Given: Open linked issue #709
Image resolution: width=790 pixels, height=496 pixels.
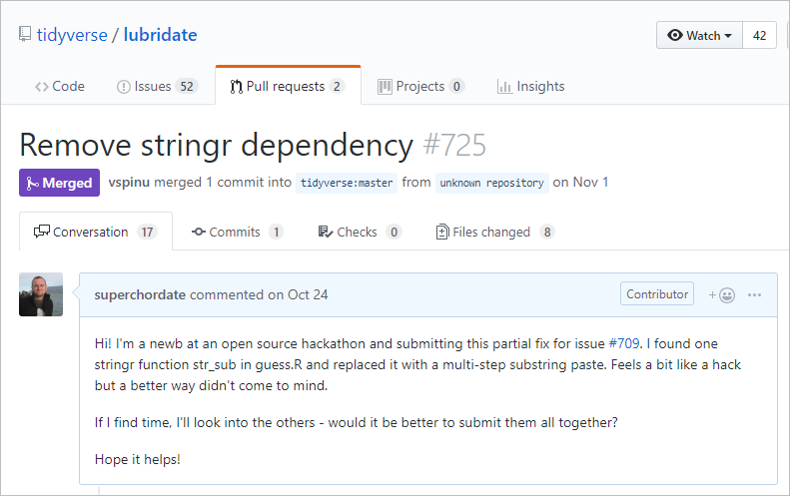Looking at the screenshot, I should point(626,343).
